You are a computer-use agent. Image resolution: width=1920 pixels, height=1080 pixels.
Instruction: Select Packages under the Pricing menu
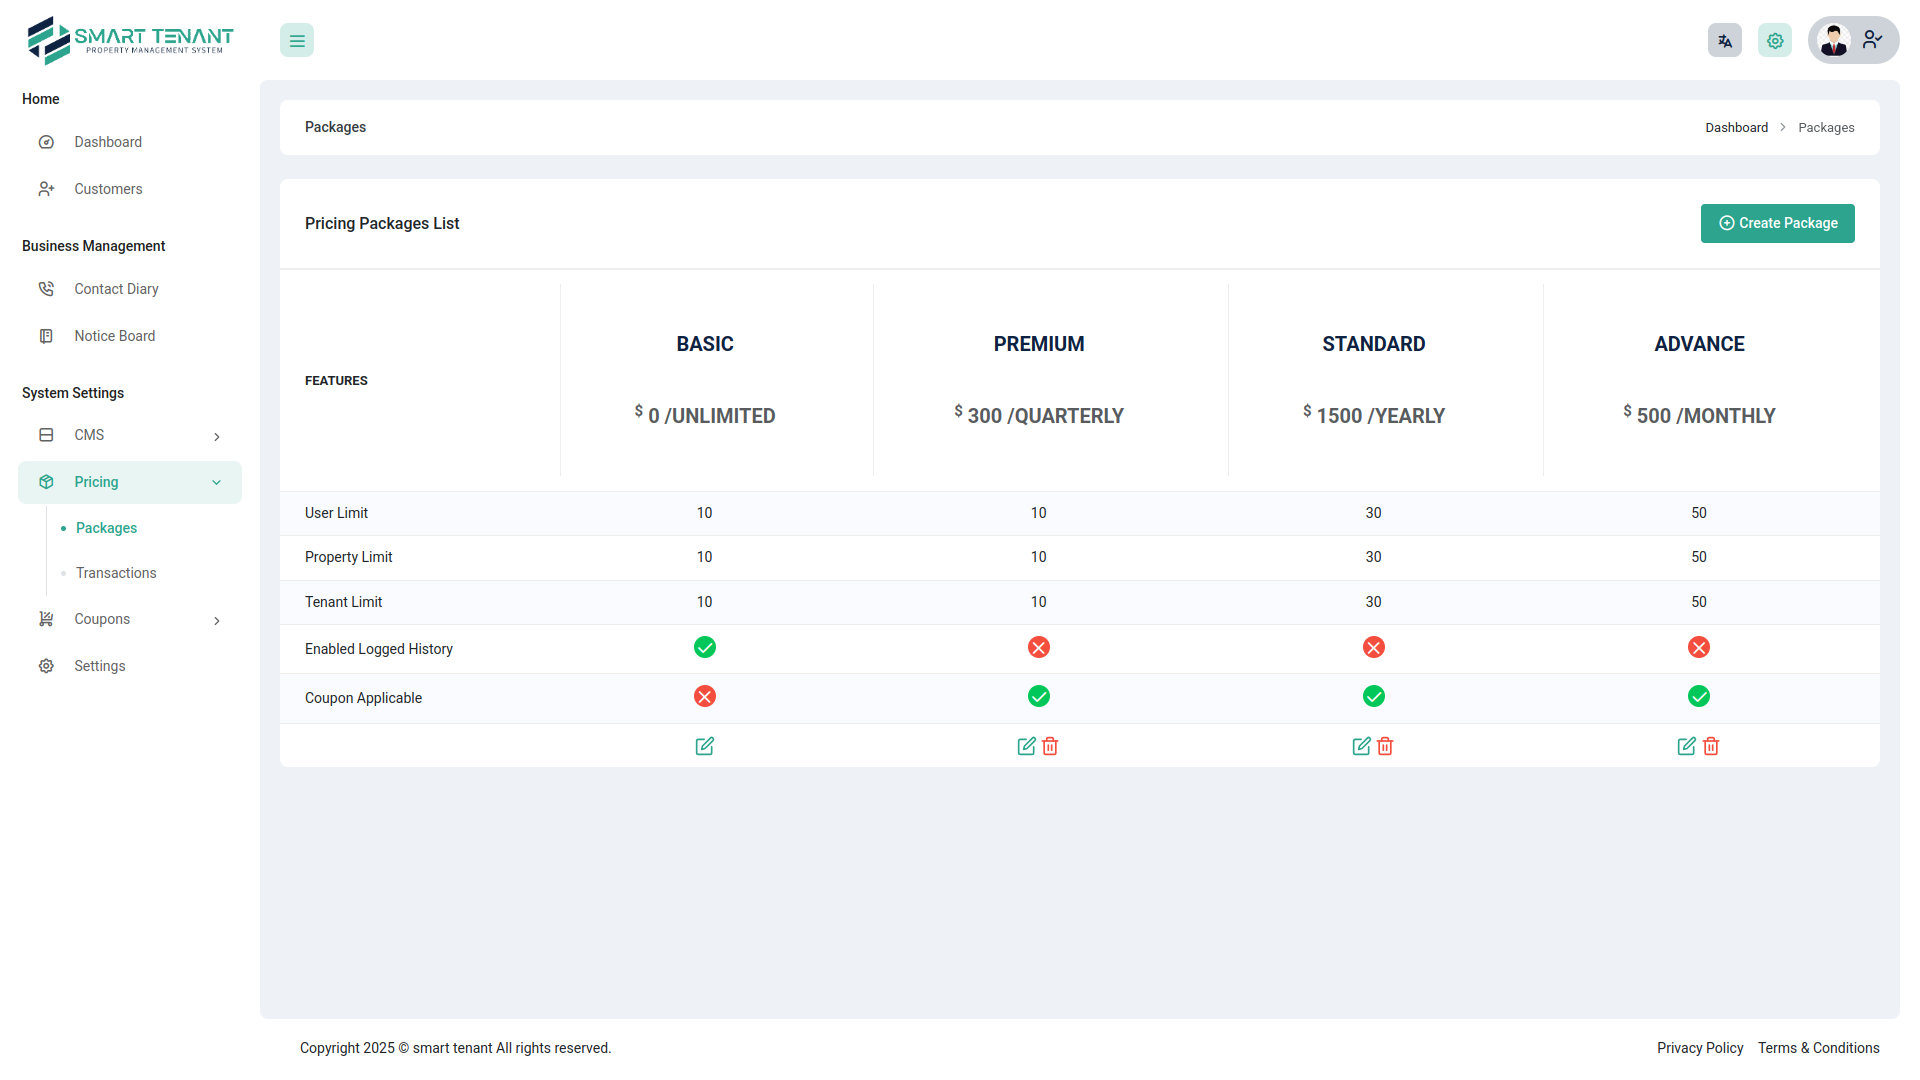(106, 528)
